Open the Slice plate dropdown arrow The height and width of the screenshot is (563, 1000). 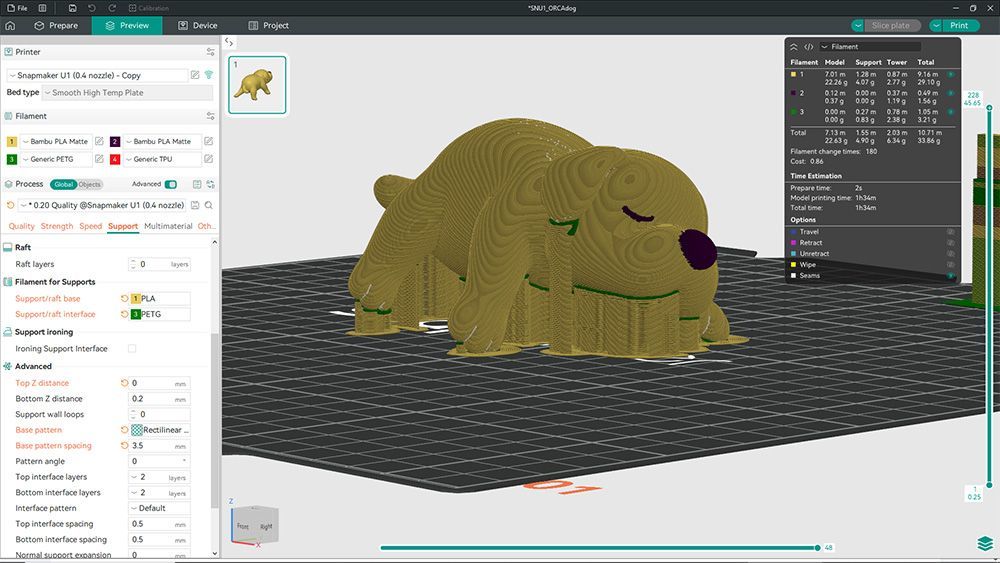pos(858,26)
